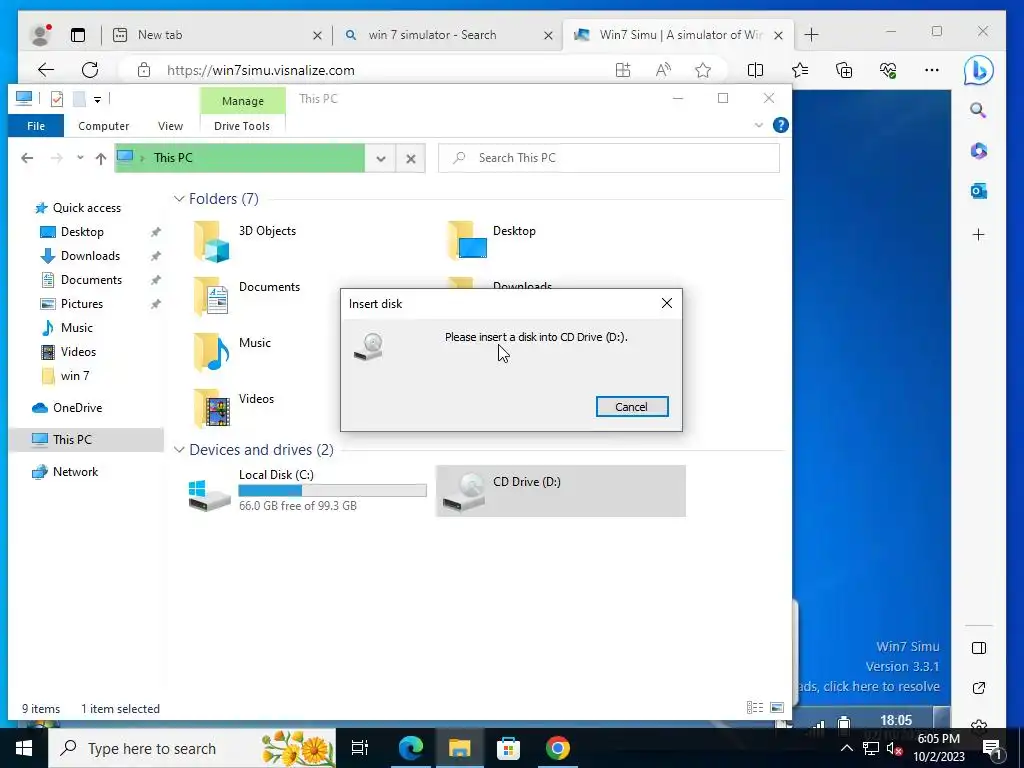Open the win 7 folder in sidebar
The image size is (1024, 768).
(x=74, y=376)
